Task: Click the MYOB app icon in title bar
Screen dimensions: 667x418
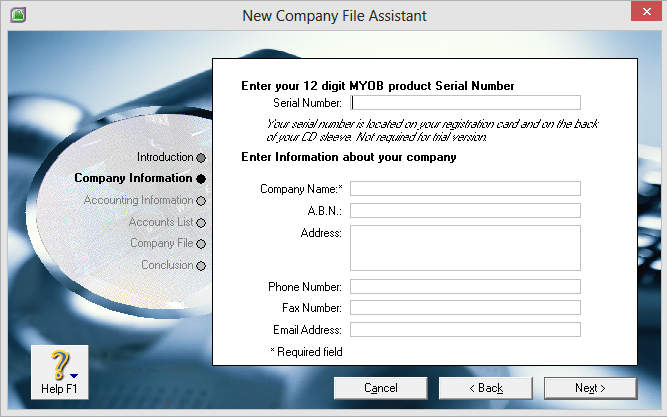Action: tap(18, 15)
